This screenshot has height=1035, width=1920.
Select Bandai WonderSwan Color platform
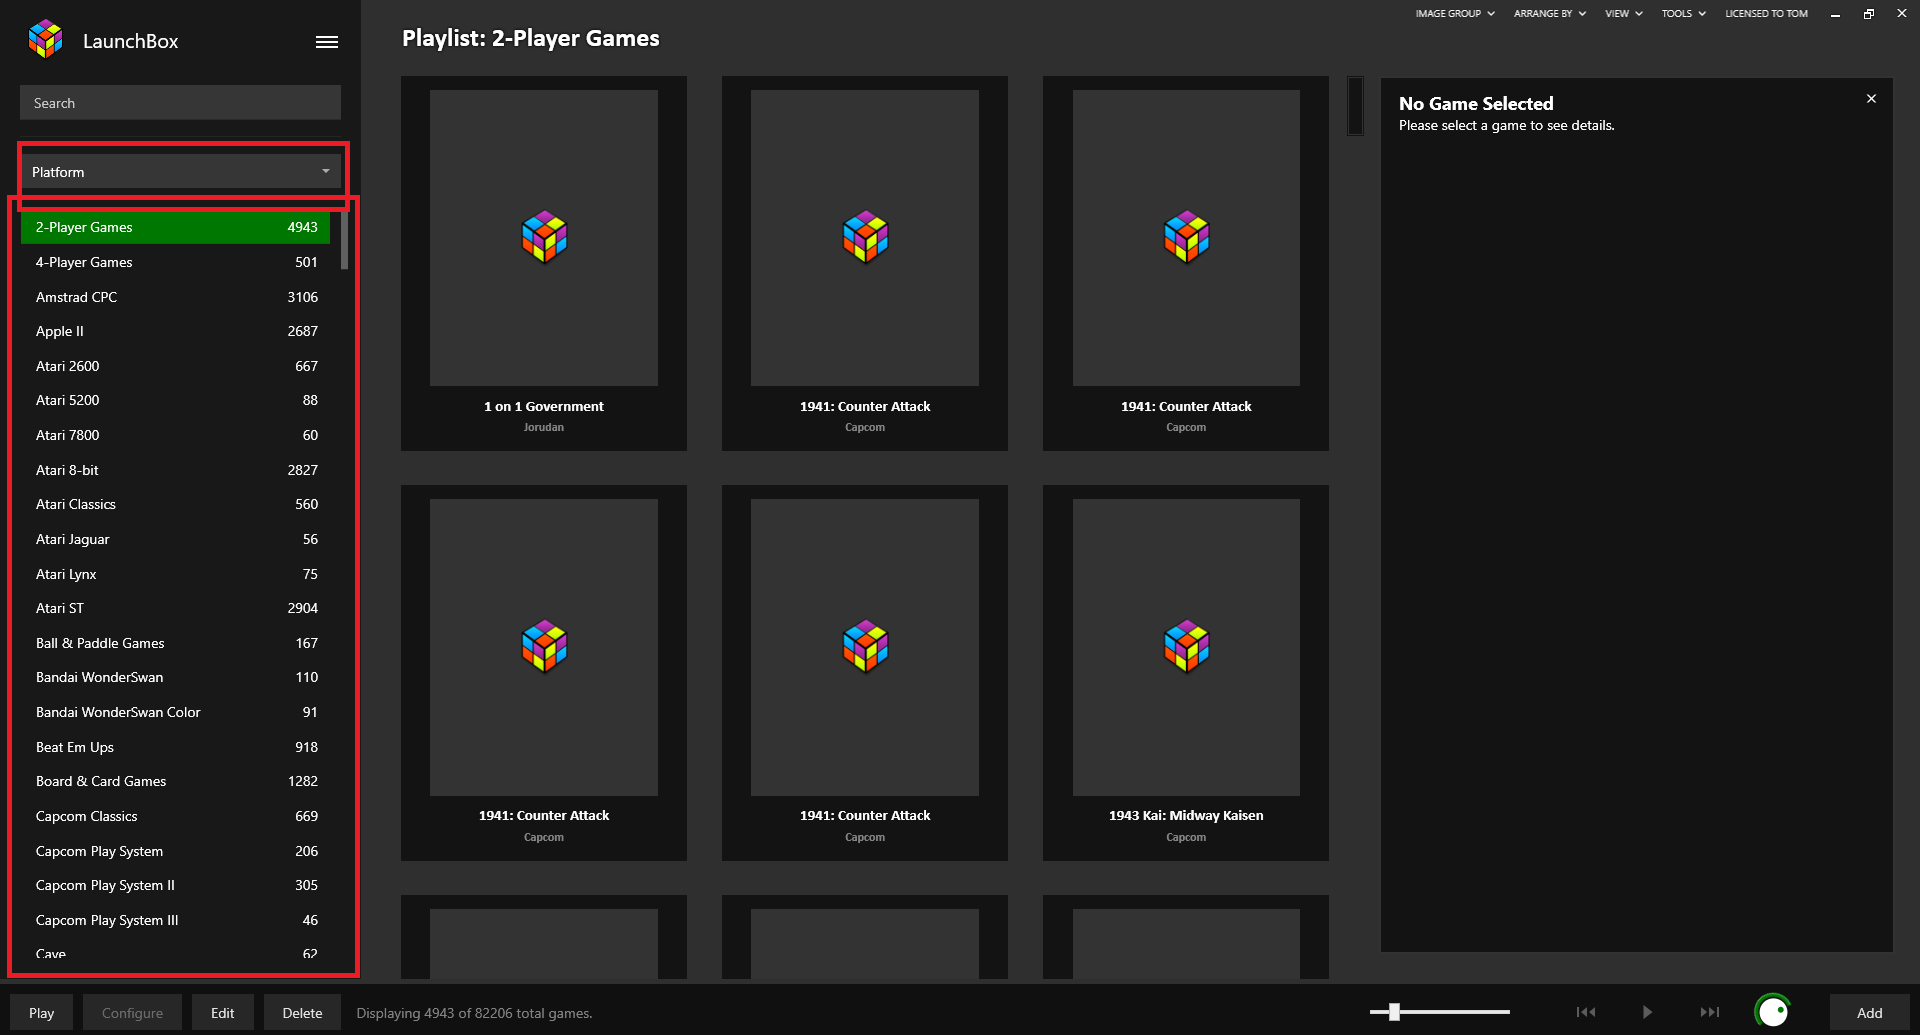(175, 712)
